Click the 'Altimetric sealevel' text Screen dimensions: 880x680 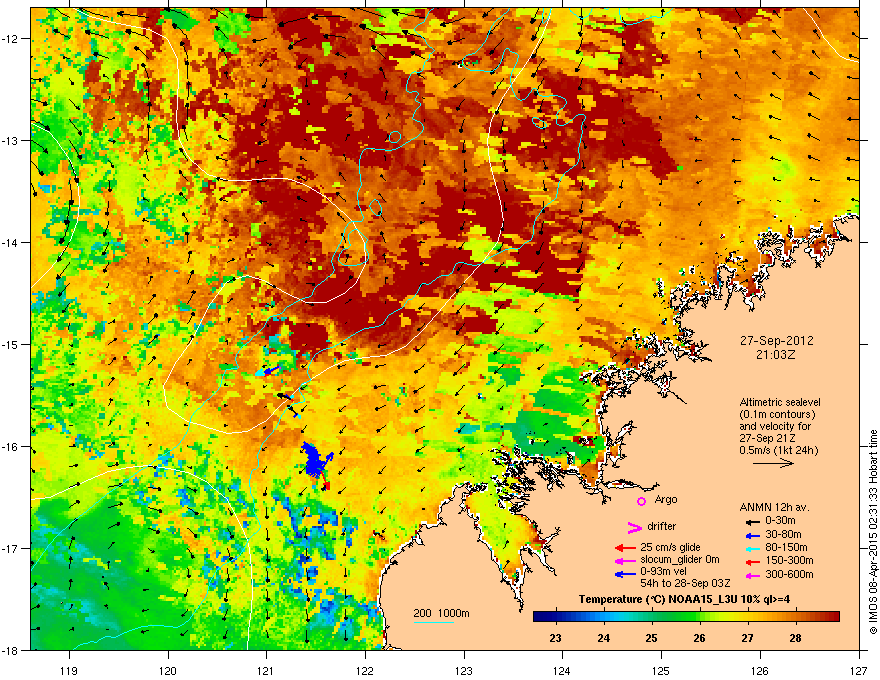coord(780,402)
